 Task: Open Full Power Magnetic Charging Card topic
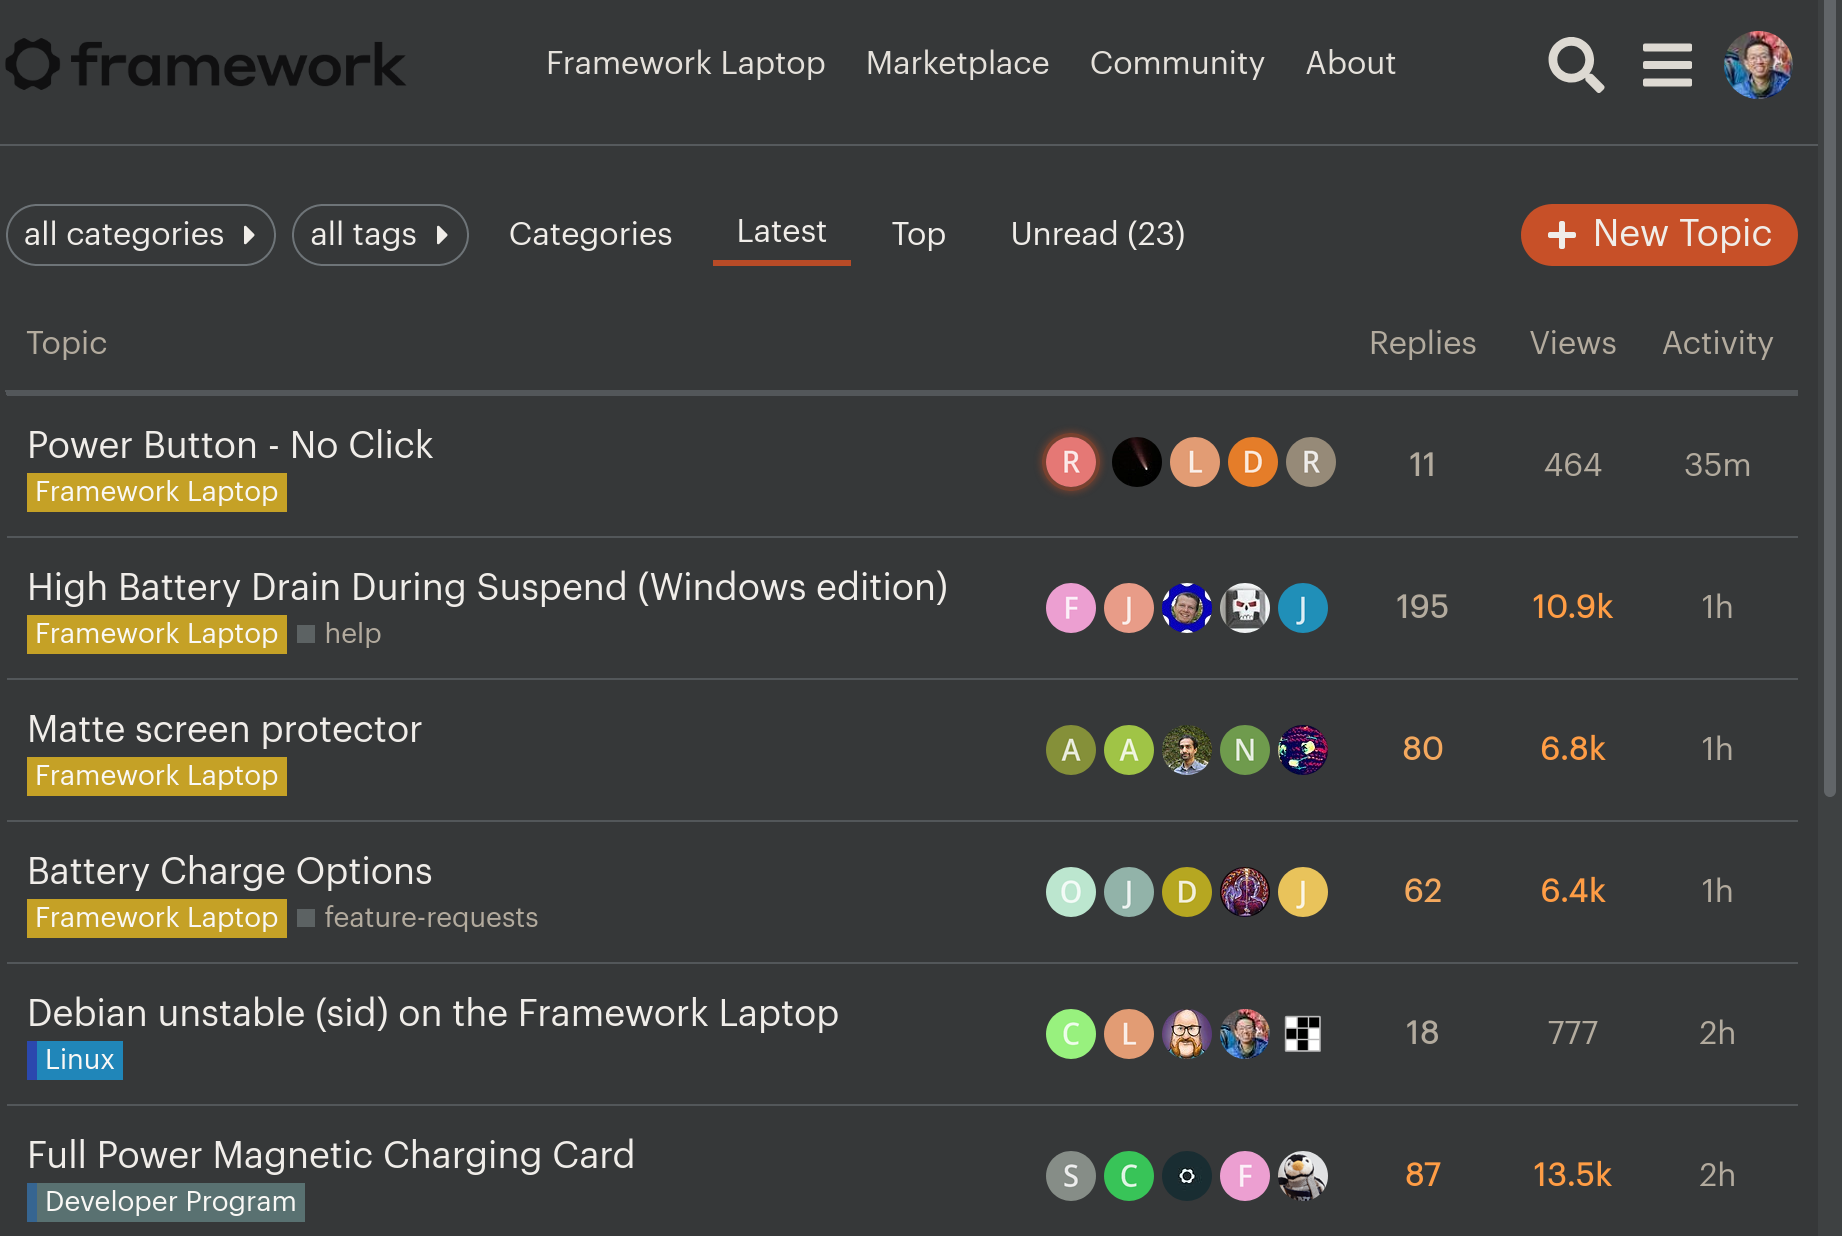[331, 1155]
